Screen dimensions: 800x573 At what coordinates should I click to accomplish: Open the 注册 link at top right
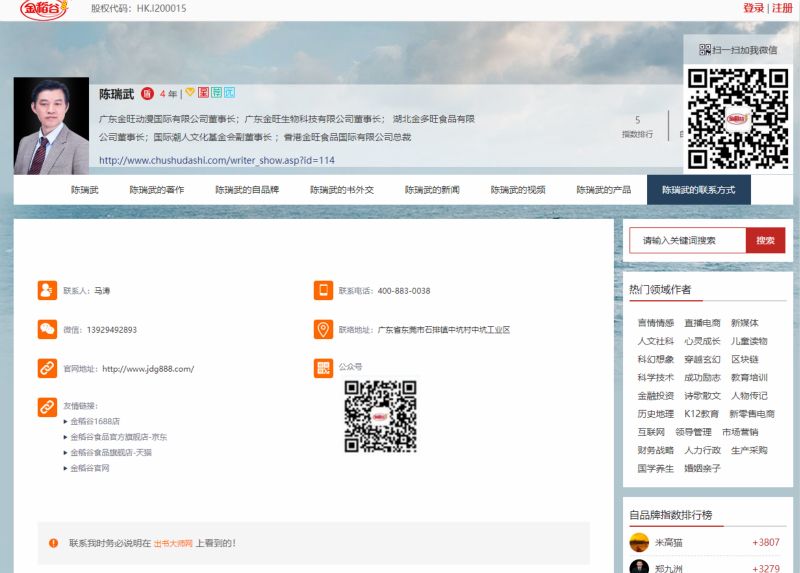[782, 8]
